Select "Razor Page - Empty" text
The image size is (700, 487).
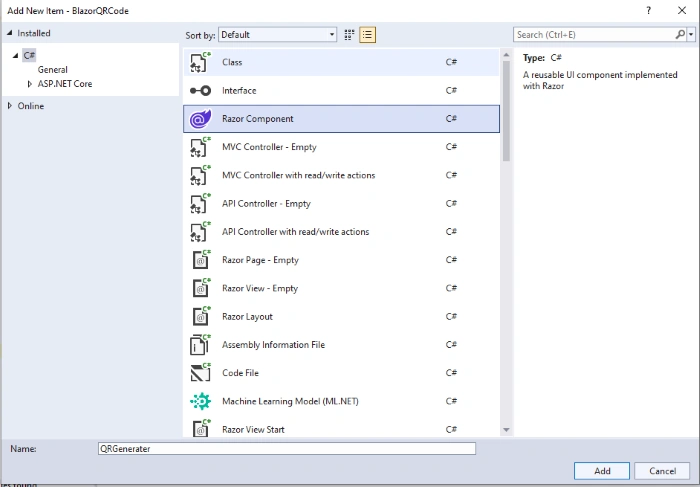tap(260, 260)
